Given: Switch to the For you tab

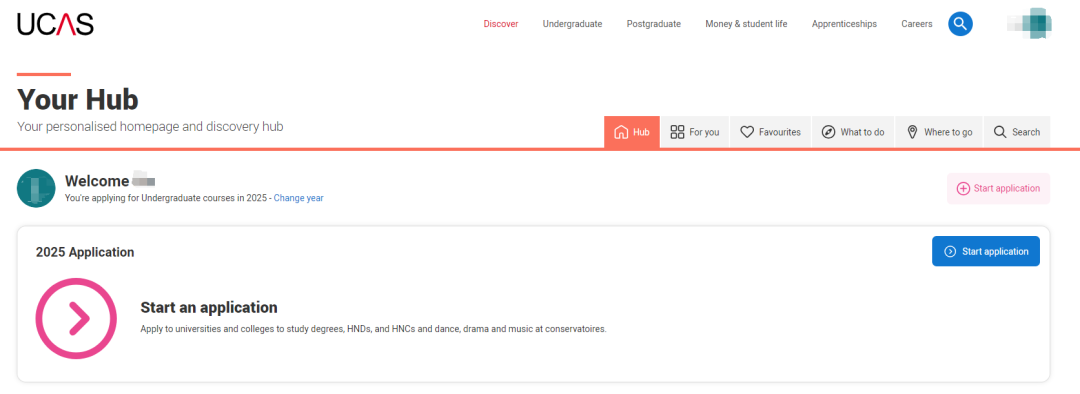Looking at the screenshot, I should pos(694,132).
